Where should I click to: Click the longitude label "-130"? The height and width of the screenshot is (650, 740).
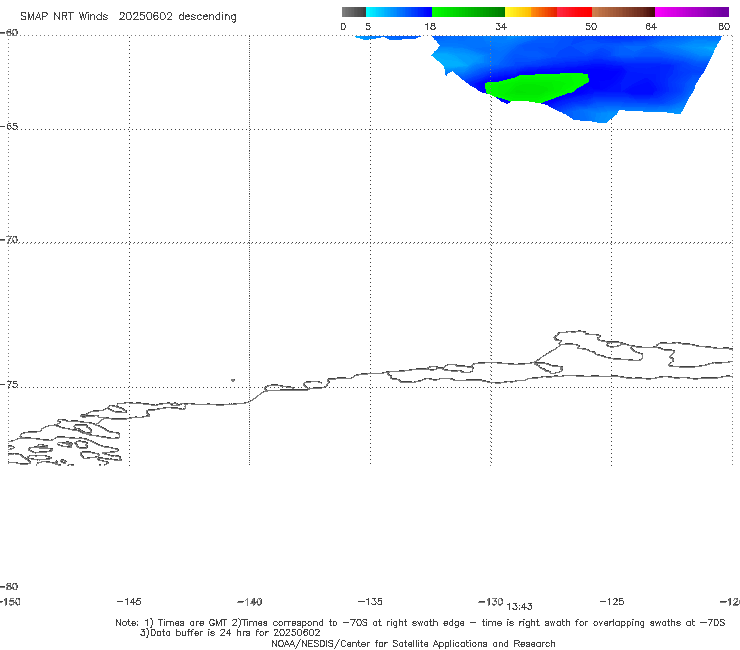(x=491, y=602)
